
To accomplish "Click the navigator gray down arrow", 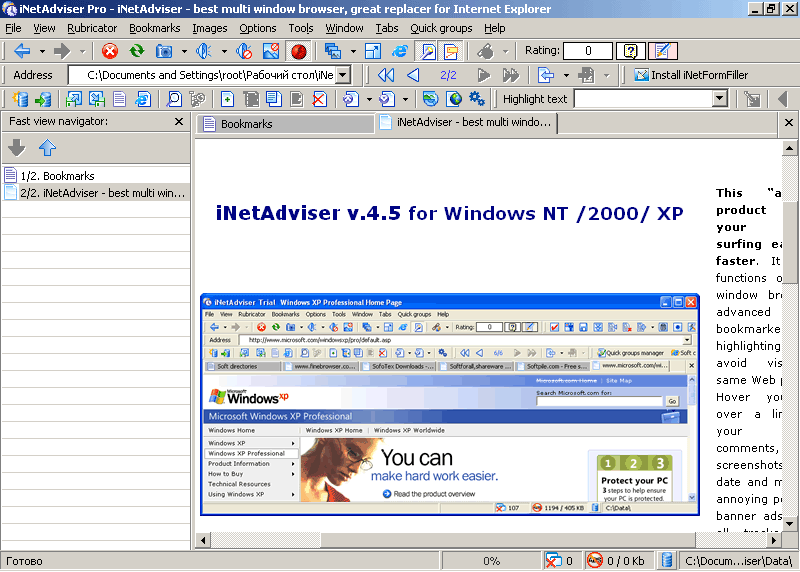I will coord(17,148).
